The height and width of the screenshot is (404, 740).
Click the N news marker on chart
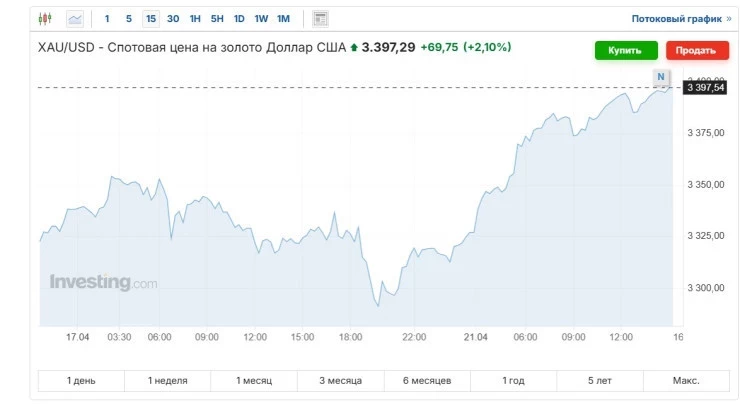[661, 77]
